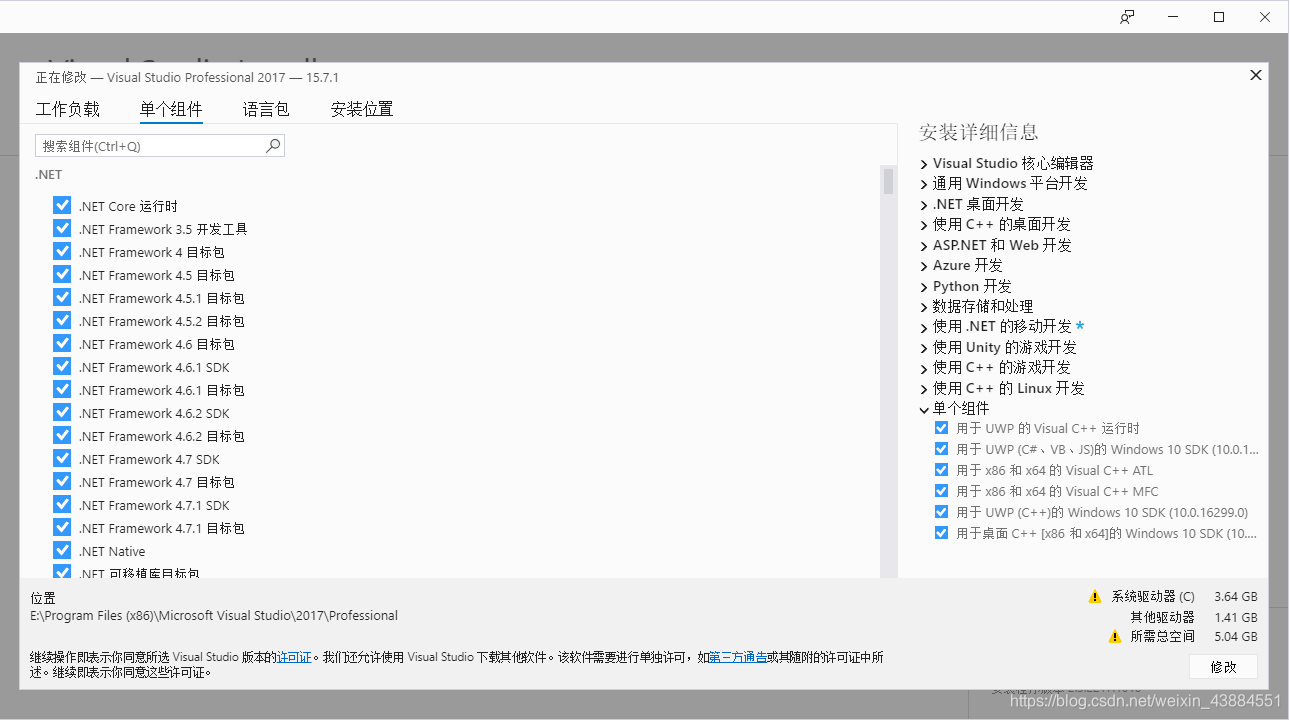Expand 使用 .NET 的移动开发 details

click(x=924, y=327)
